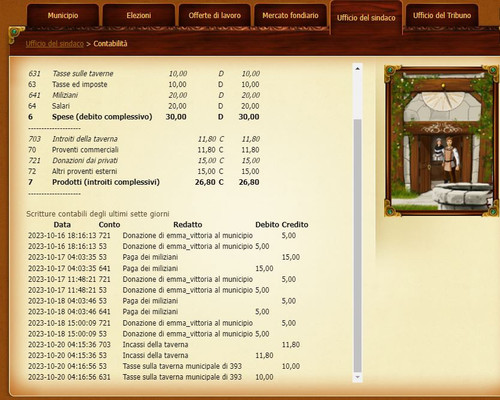Click the town hall entrance picture
The width and height of the screenshot is (500, 400).
(442, 141)
